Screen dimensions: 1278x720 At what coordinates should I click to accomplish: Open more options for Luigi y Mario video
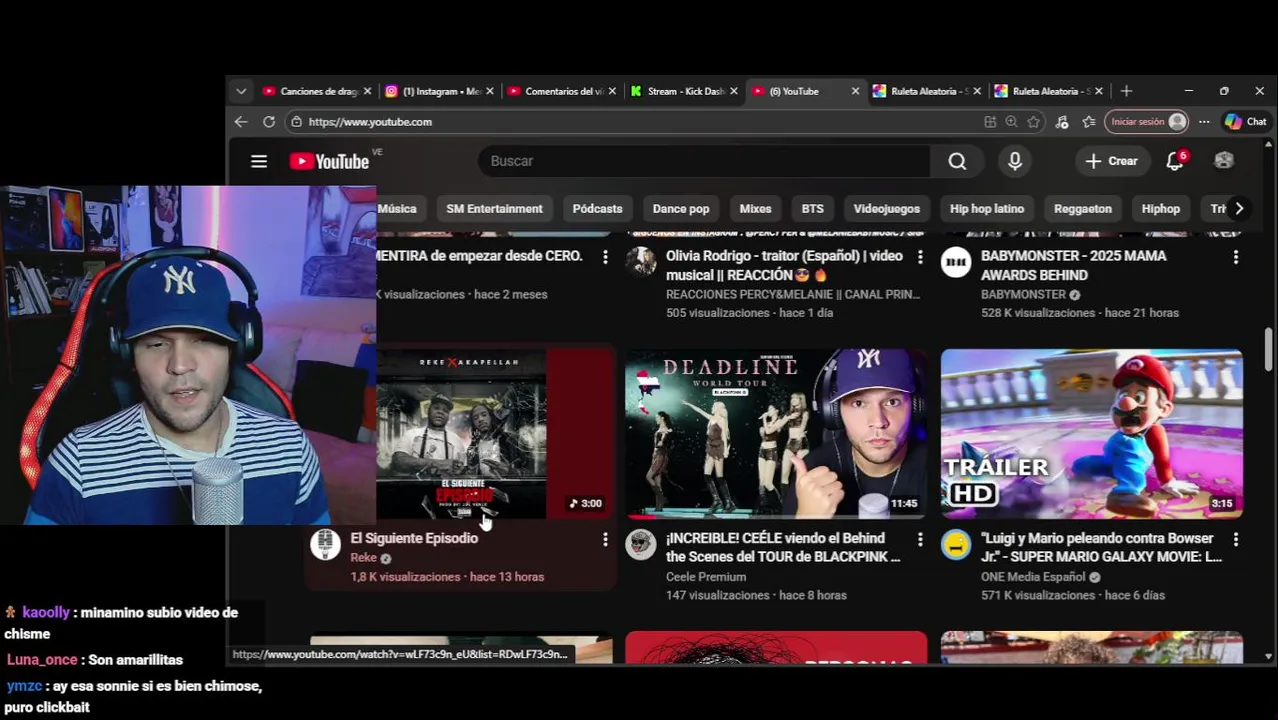point(1236,539)
